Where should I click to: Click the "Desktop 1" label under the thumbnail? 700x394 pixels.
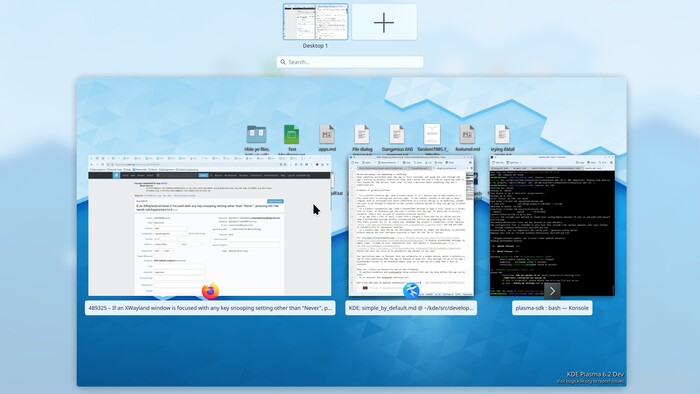coord(315,46)
